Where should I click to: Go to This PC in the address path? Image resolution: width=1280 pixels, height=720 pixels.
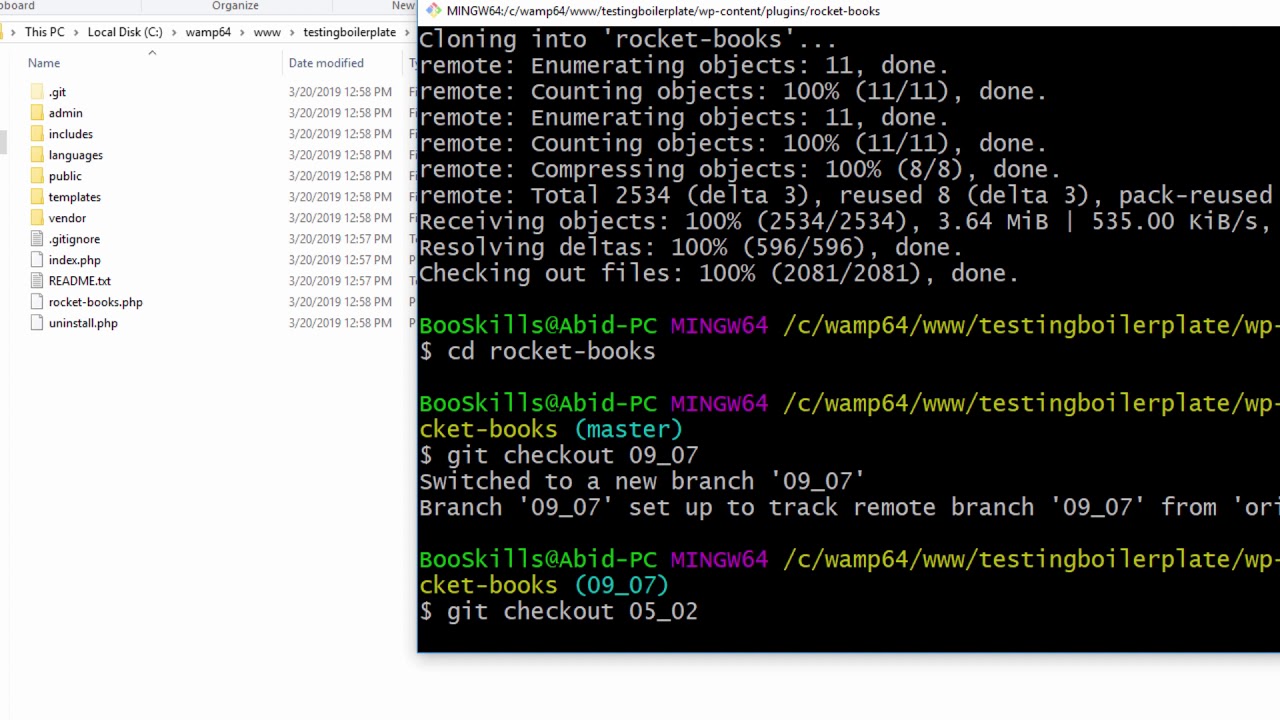(45, 32)
